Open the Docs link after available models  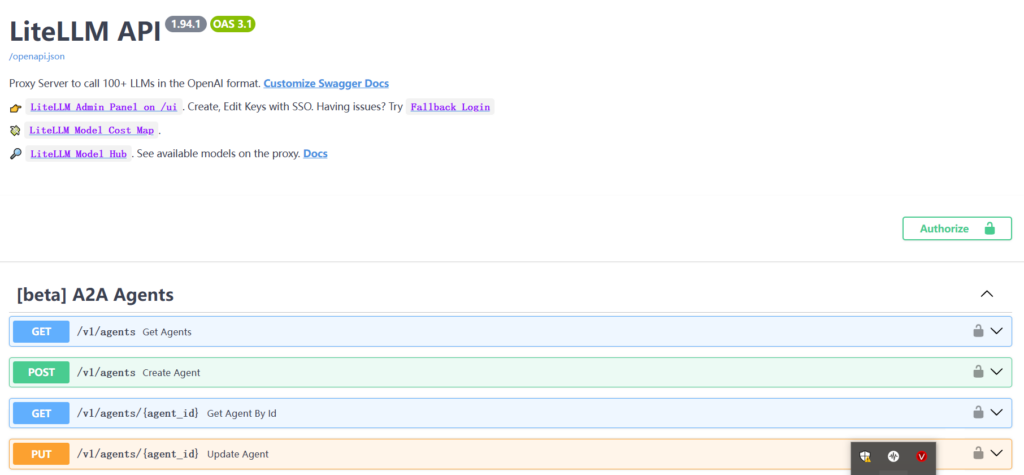[315, 154]
